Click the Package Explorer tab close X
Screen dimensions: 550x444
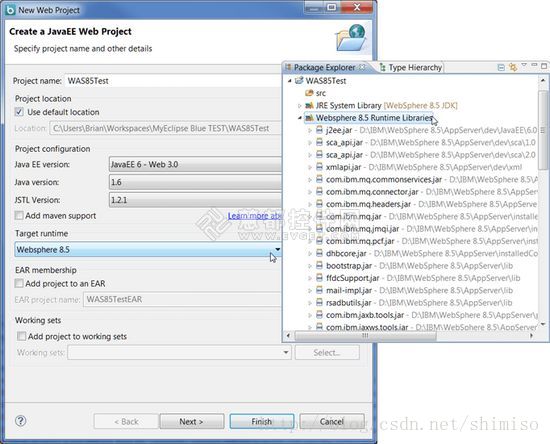pos(362,67)
